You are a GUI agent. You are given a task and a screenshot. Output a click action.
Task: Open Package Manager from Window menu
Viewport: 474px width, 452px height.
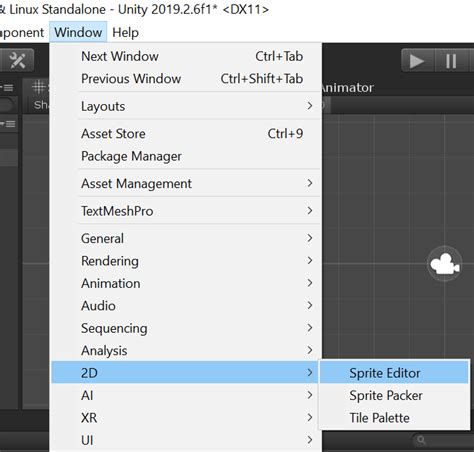(186, 156)
